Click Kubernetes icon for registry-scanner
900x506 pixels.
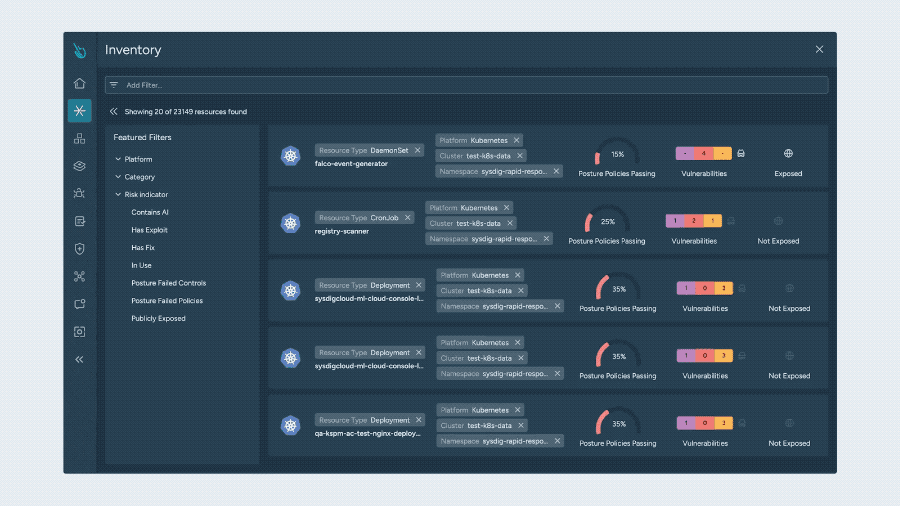[x=290, y=223]
